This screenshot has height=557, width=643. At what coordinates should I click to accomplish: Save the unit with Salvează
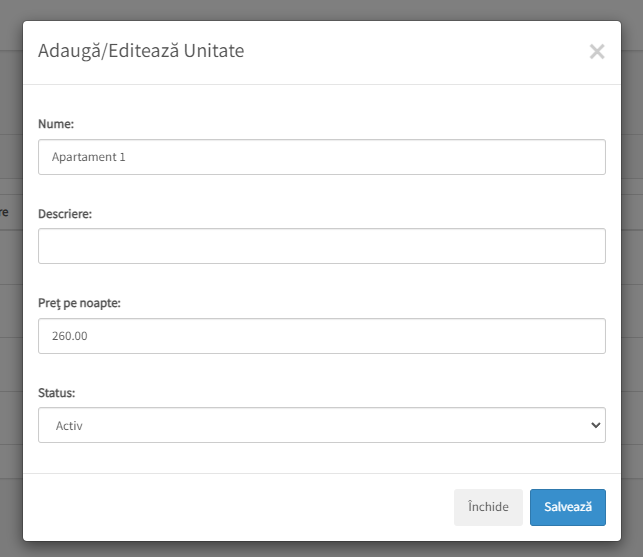tap(568, 507)
